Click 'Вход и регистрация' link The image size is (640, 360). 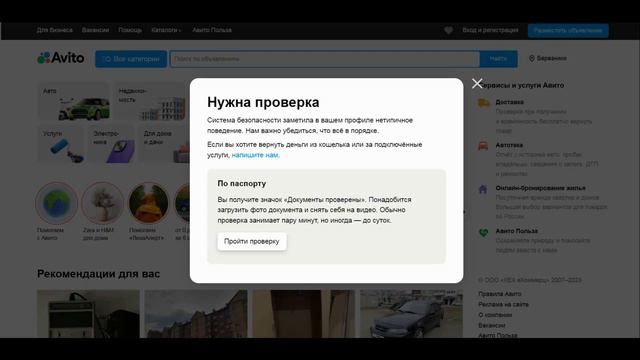point(490,30)
